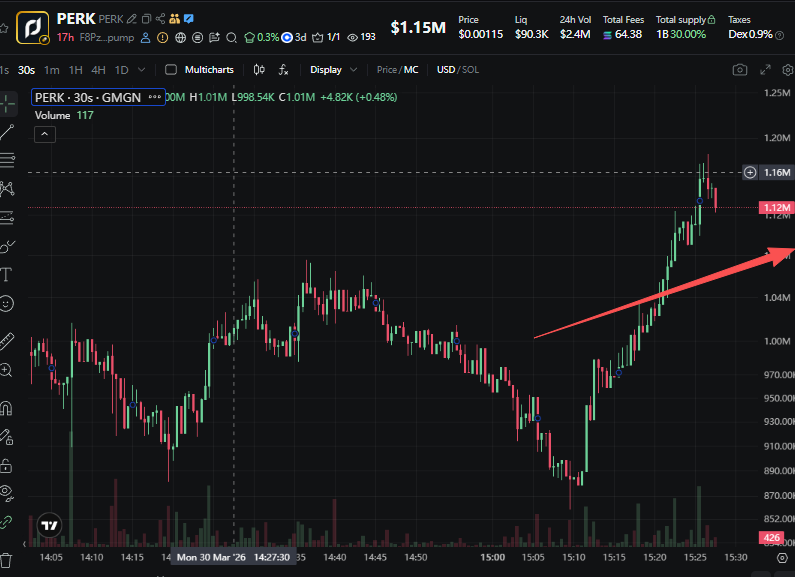The height and width of the screenshot is (577, 795).
Task: Open the fx indicators icon
Action: pos(283,70)
